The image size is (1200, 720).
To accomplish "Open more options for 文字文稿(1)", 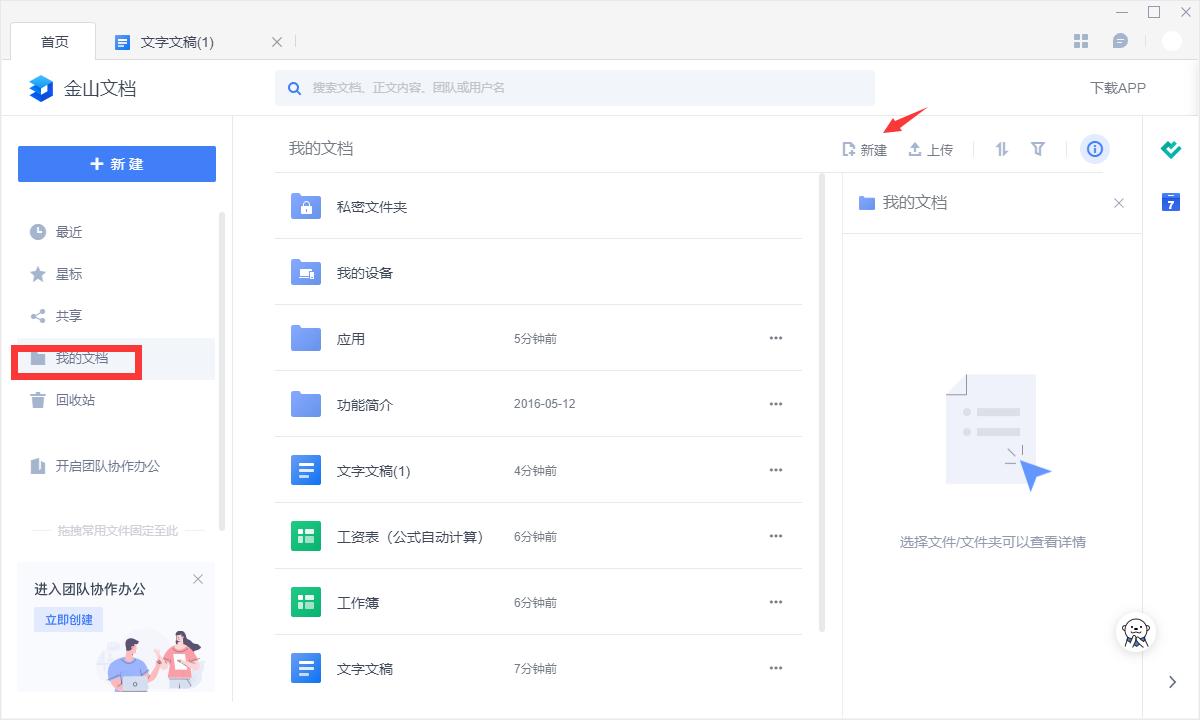I will 775,470.
